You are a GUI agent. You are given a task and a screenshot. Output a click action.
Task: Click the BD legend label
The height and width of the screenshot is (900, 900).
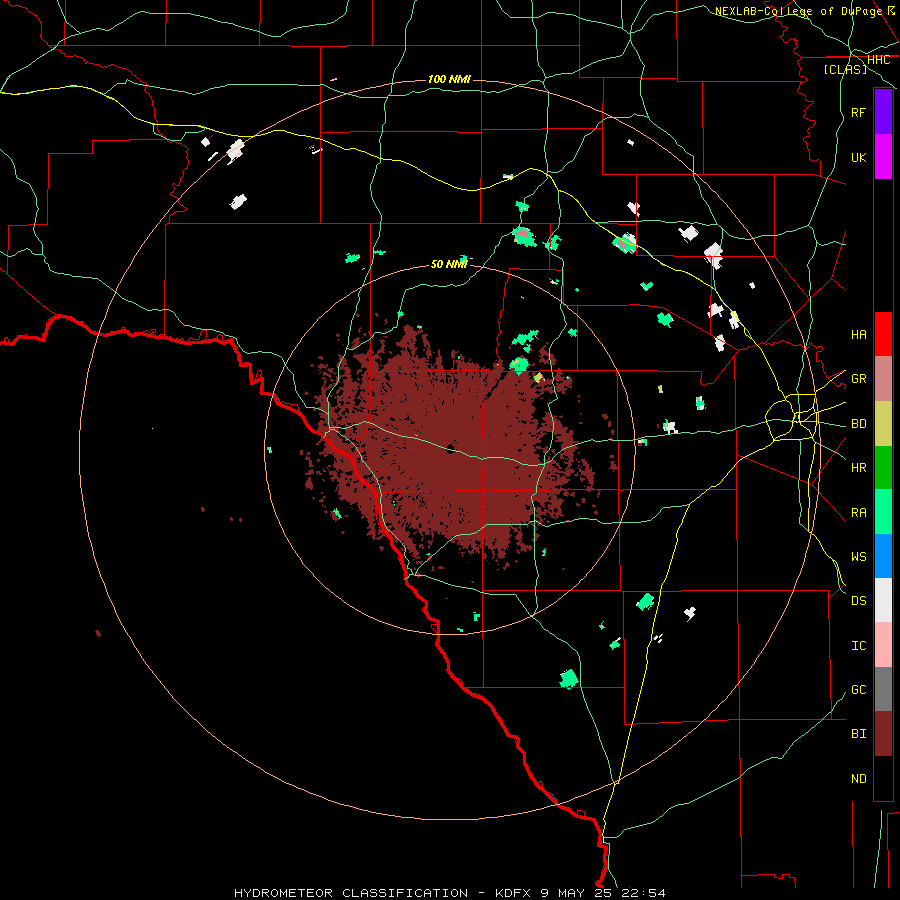(859, 424)
